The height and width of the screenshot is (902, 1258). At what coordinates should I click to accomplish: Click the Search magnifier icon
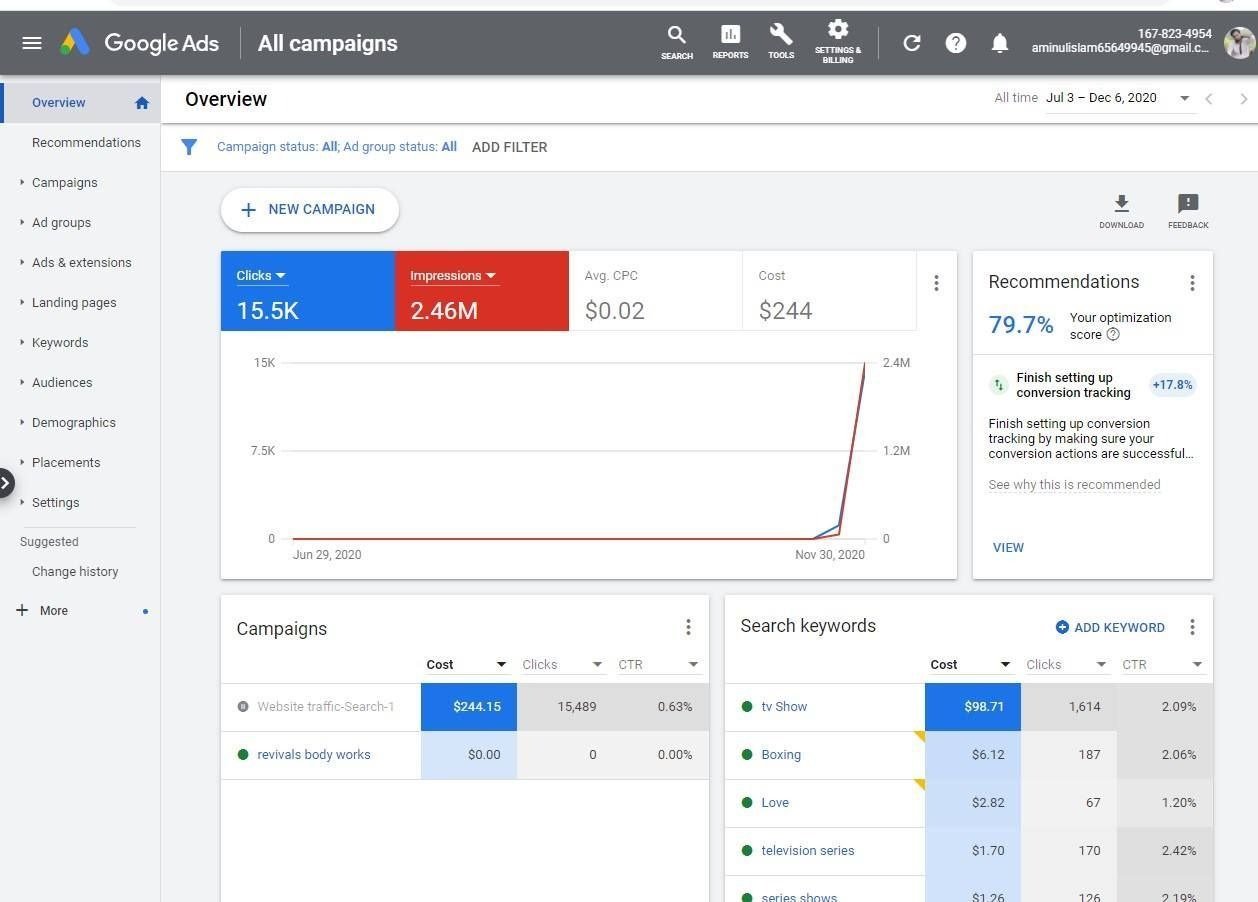point(677,36)
